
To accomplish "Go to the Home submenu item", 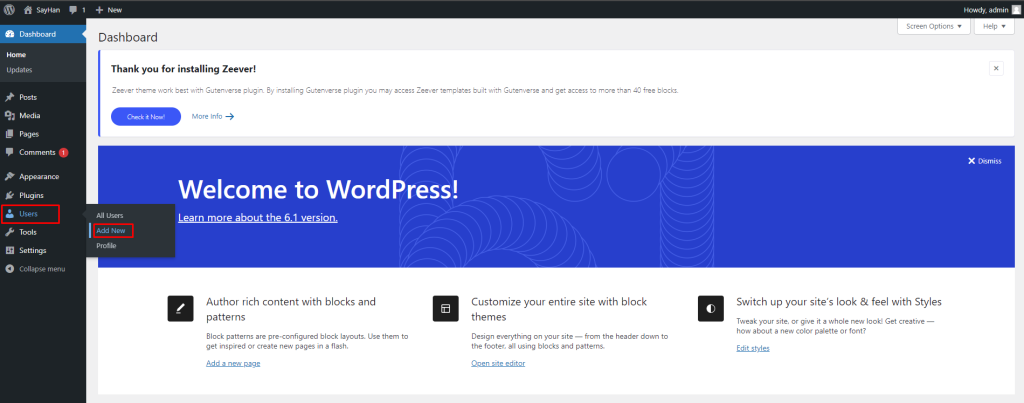I will tap(16, 55).
